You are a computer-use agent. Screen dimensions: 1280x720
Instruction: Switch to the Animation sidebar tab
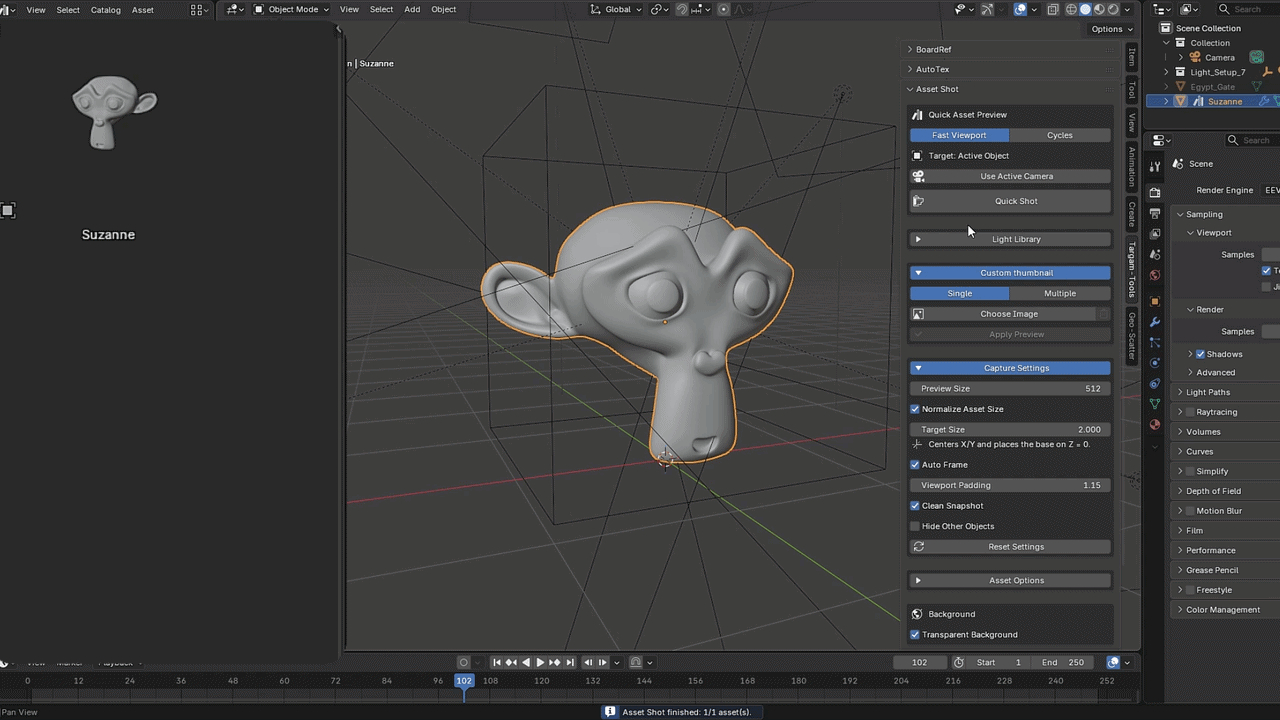[x=1132, y=166]
